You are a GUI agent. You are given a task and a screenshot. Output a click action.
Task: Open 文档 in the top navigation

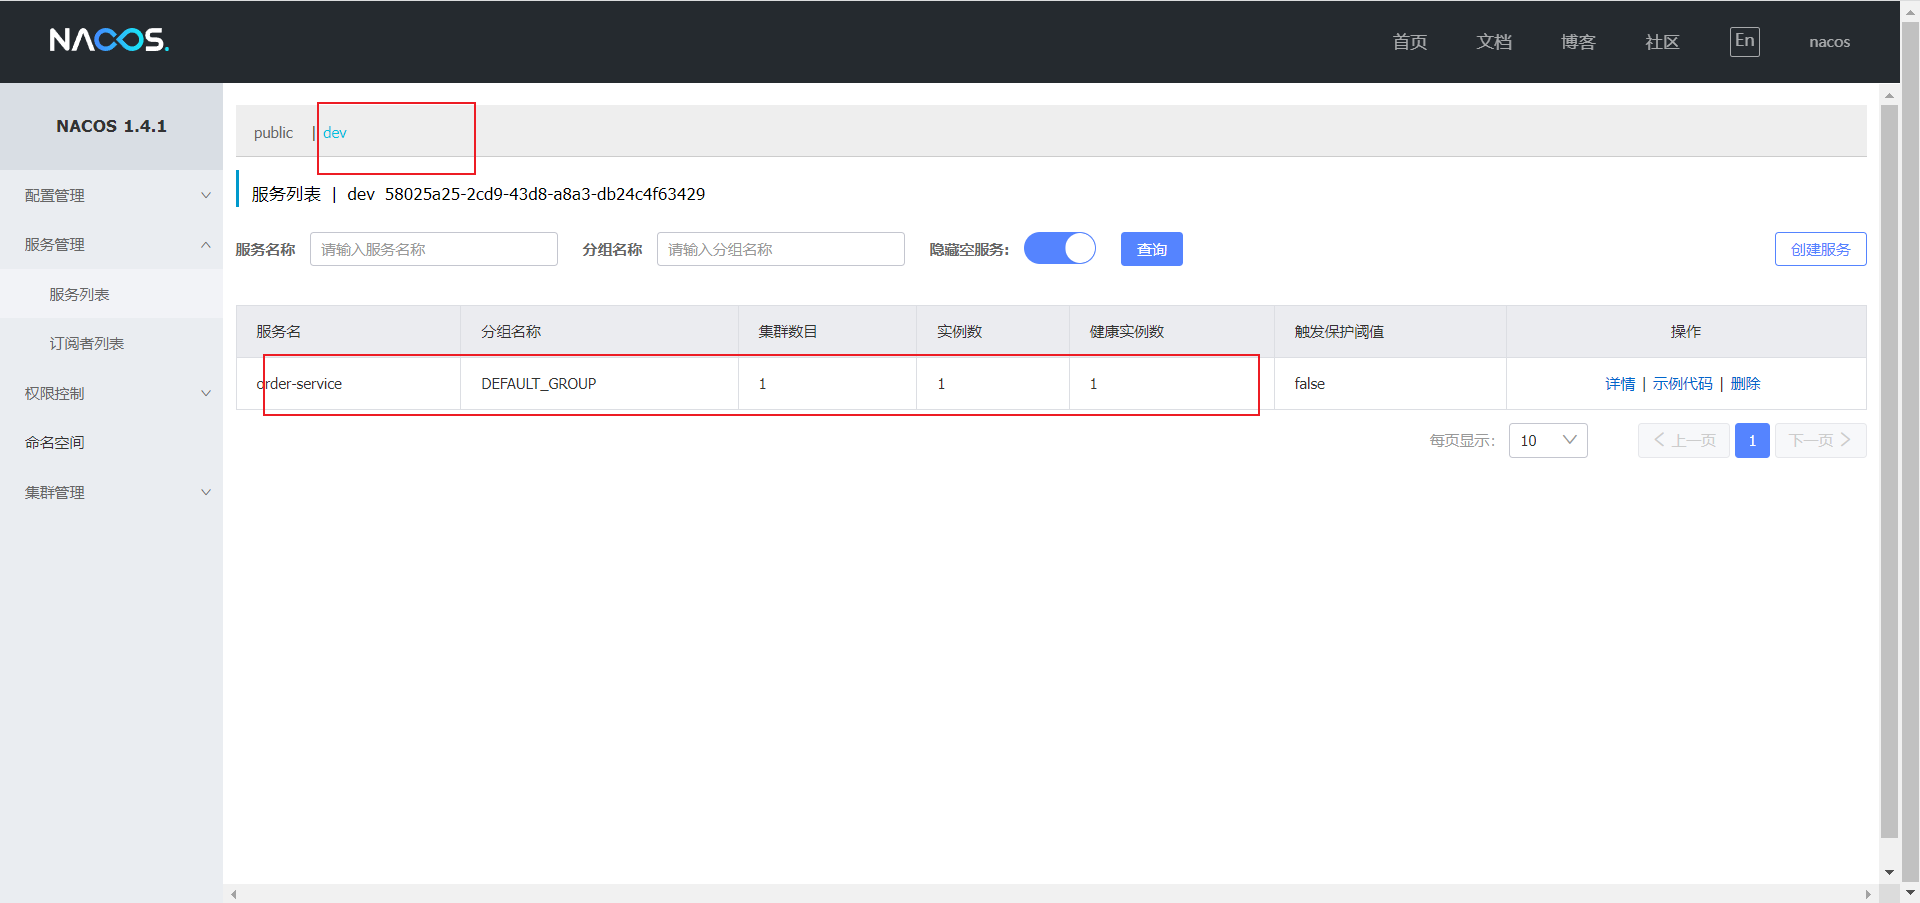point(1494,41)
